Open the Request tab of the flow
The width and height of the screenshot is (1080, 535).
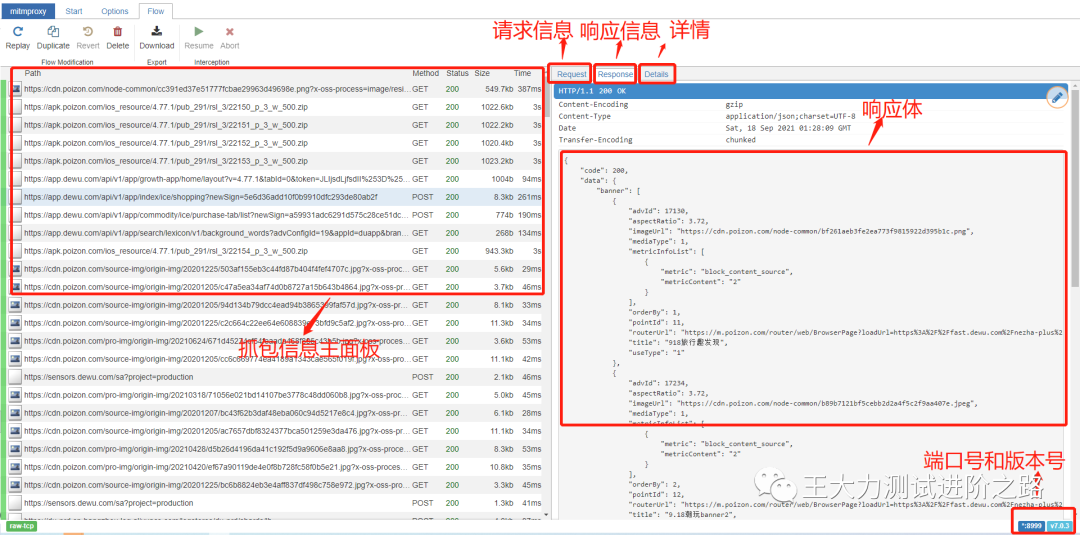tap(572, 74)
